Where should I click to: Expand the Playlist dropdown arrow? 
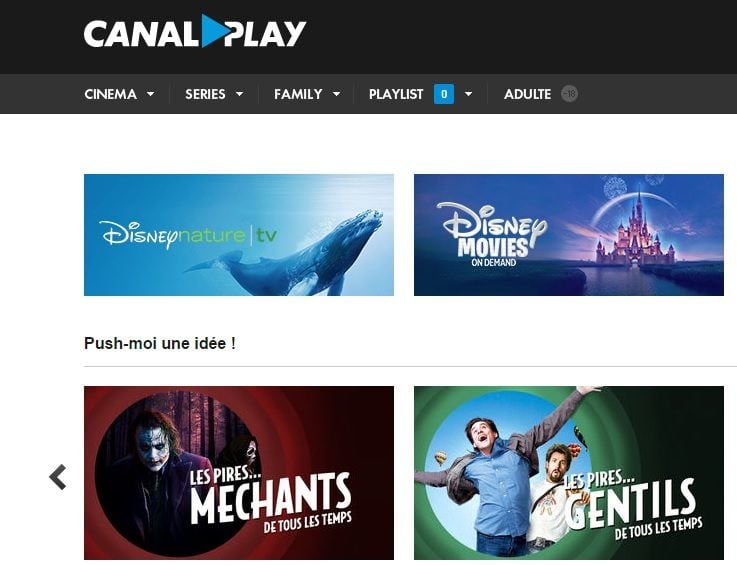pyautogui.click(x=468, y=94)
